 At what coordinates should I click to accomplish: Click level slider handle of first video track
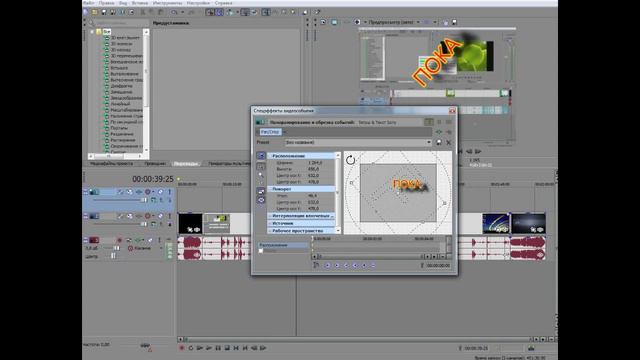click(143, 200)
